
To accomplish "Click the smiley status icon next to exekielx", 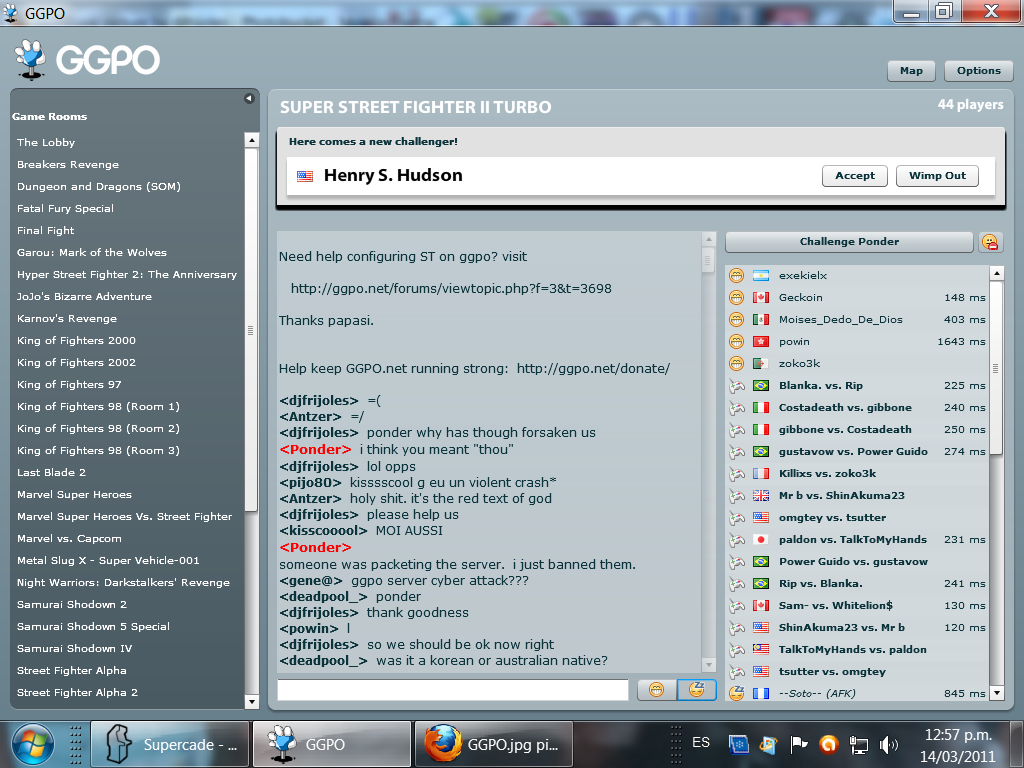I will [x=737, y=276].
